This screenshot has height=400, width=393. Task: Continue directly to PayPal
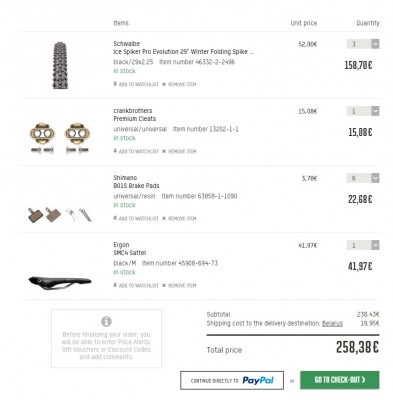point(232,380)
